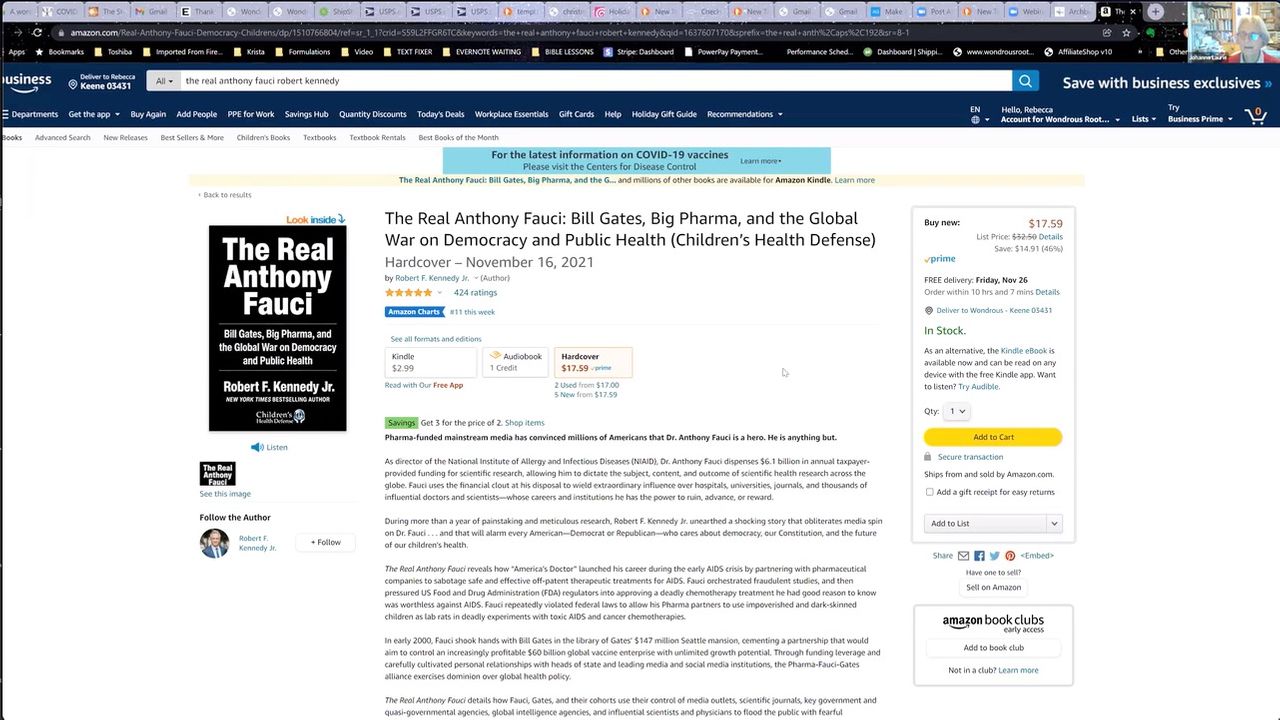Viewport: 1280px width, 720px height.
Task: Share via the email envelope icon
Action: 964,556
